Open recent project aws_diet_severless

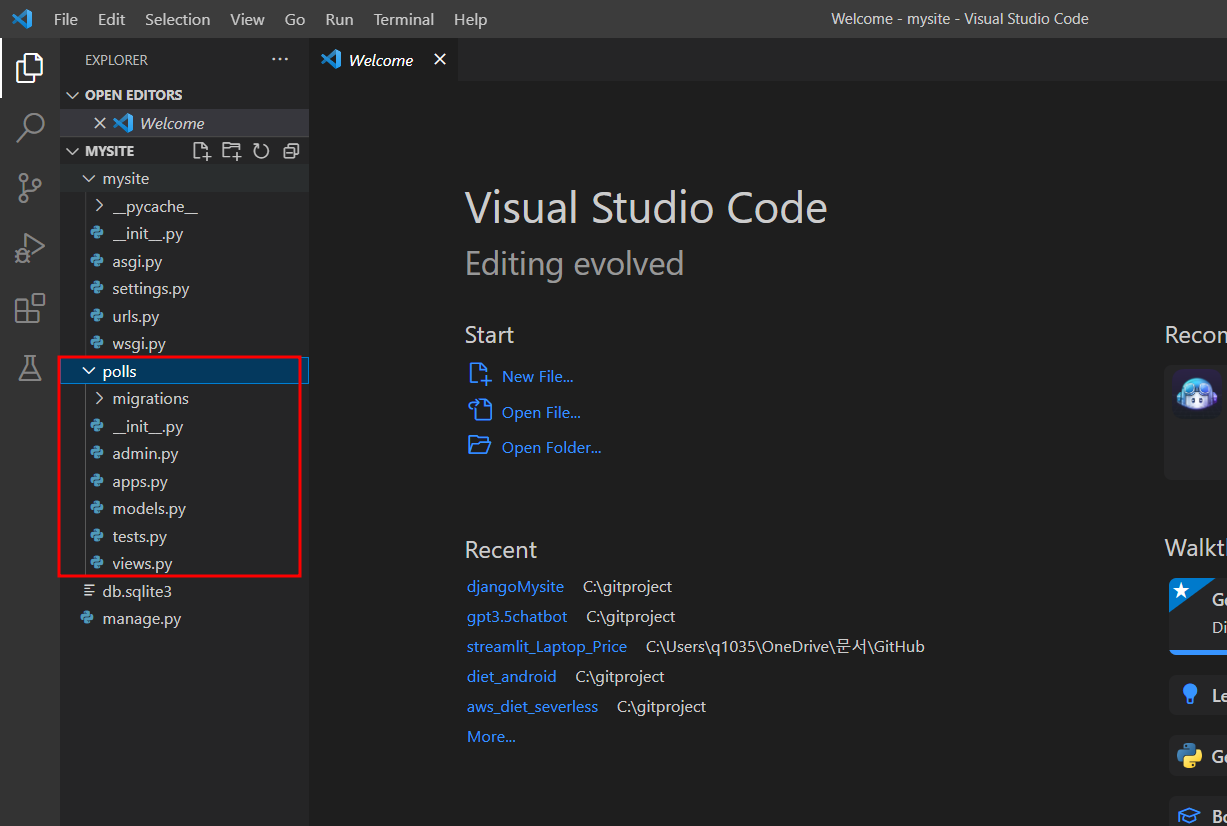pyautogui.click(x=532, y=706)
